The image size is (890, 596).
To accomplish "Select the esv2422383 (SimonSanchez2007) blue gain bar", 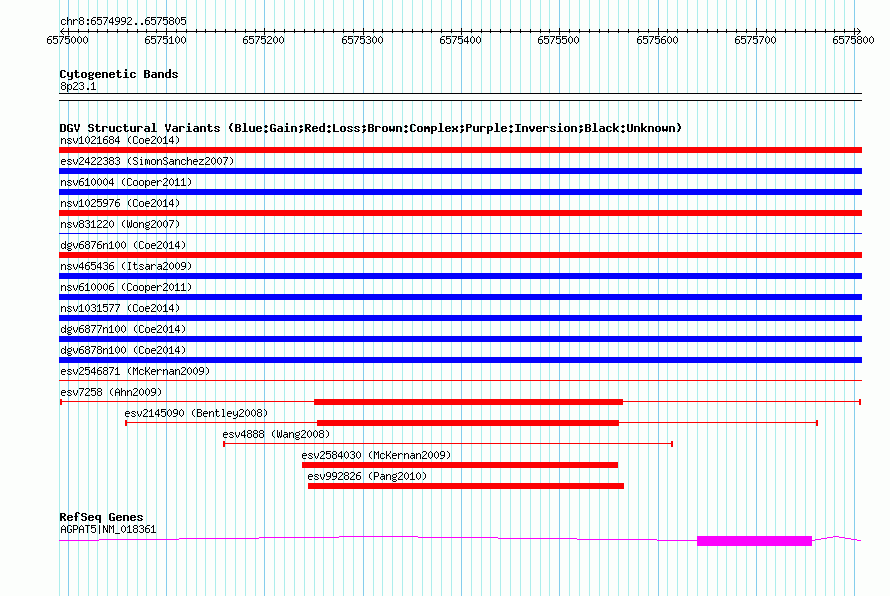I will pyautogui.click(x=460, y=171).
